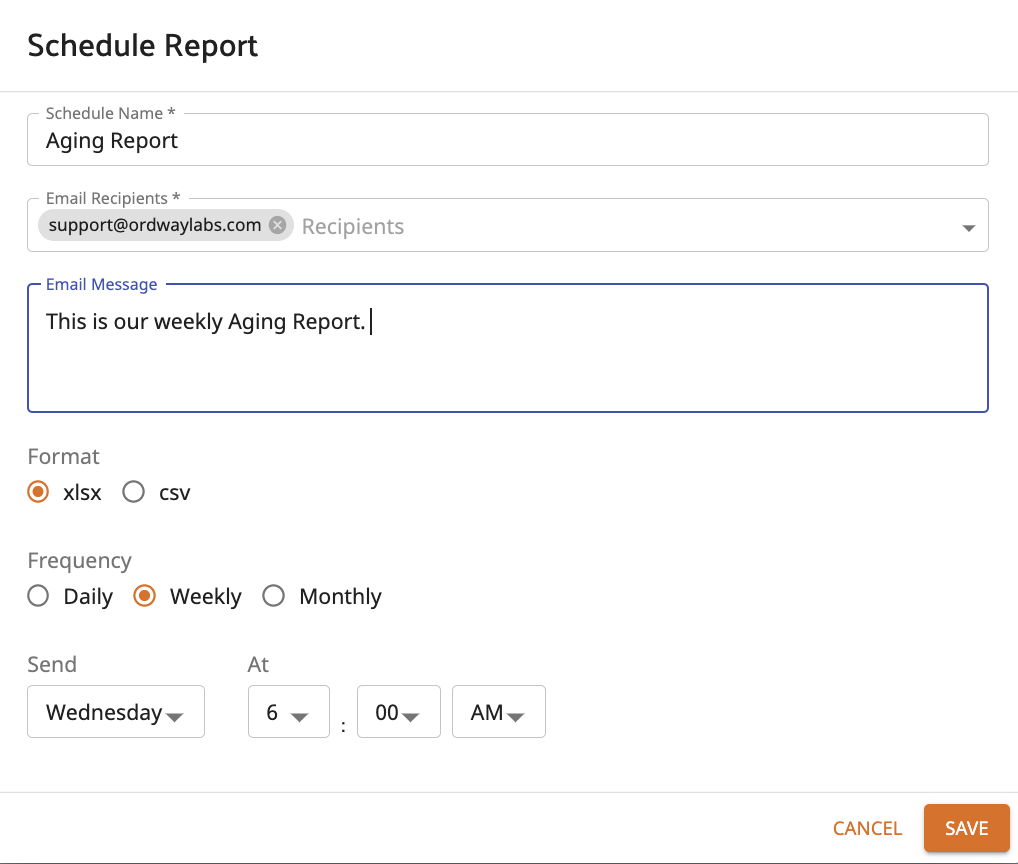Click the Schedule Report title text
Image resolution: width=1018 pixels, height=864 pixels.
(142, 46)
